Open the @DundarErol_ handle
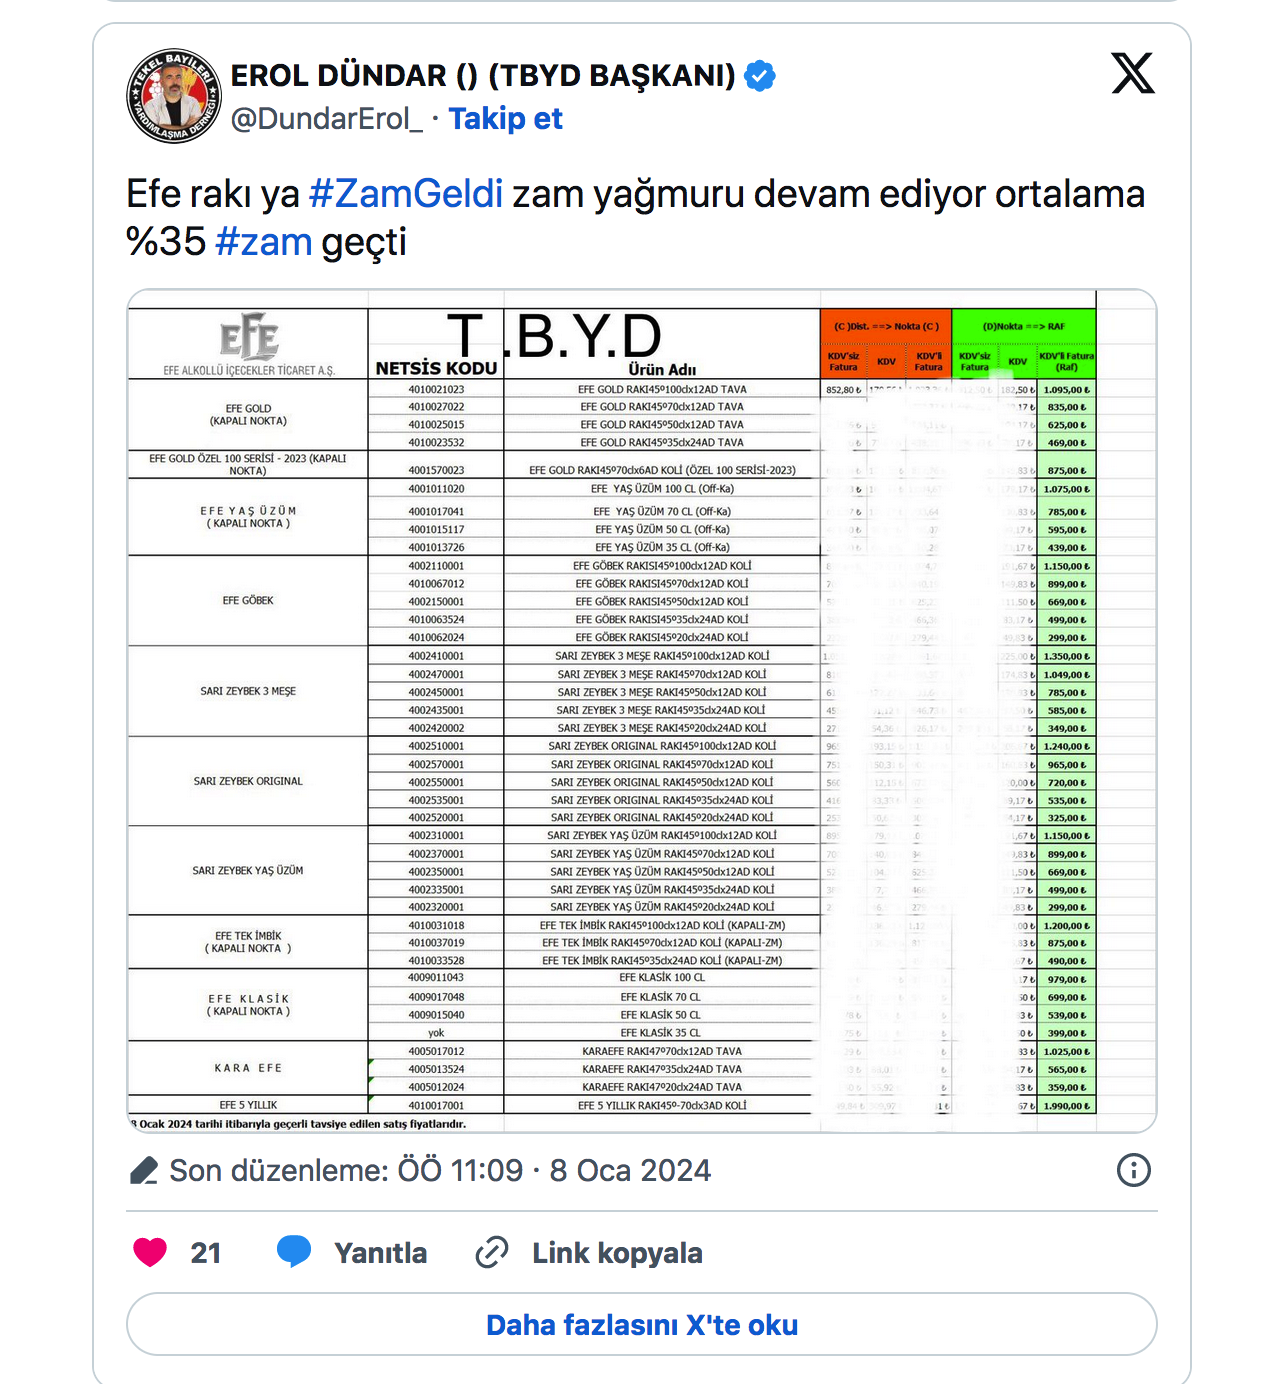 coord(326,119)
